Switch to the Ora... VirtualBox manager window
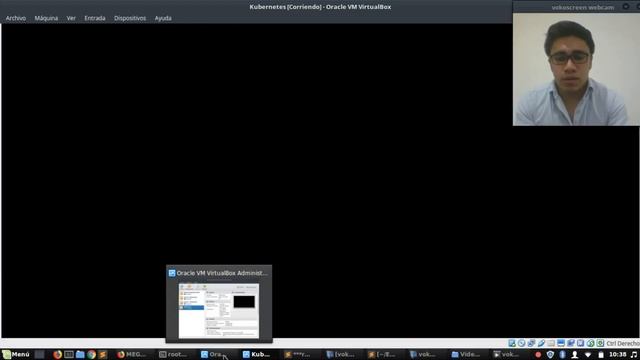Image resolution: width=640 pixels, height=360 pixels. click(x=215, y=354)
